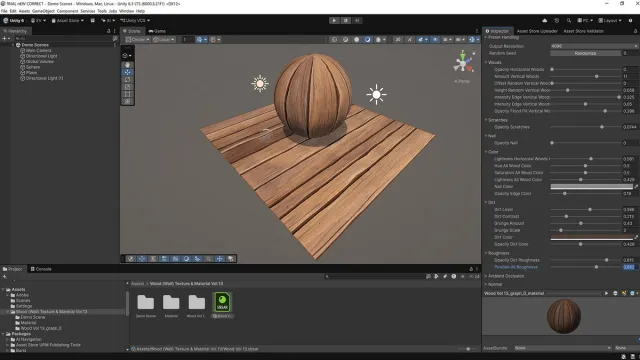Select the right directional light gizmo
The height and width of the screenshot is (360, 640).
[376, 95]
